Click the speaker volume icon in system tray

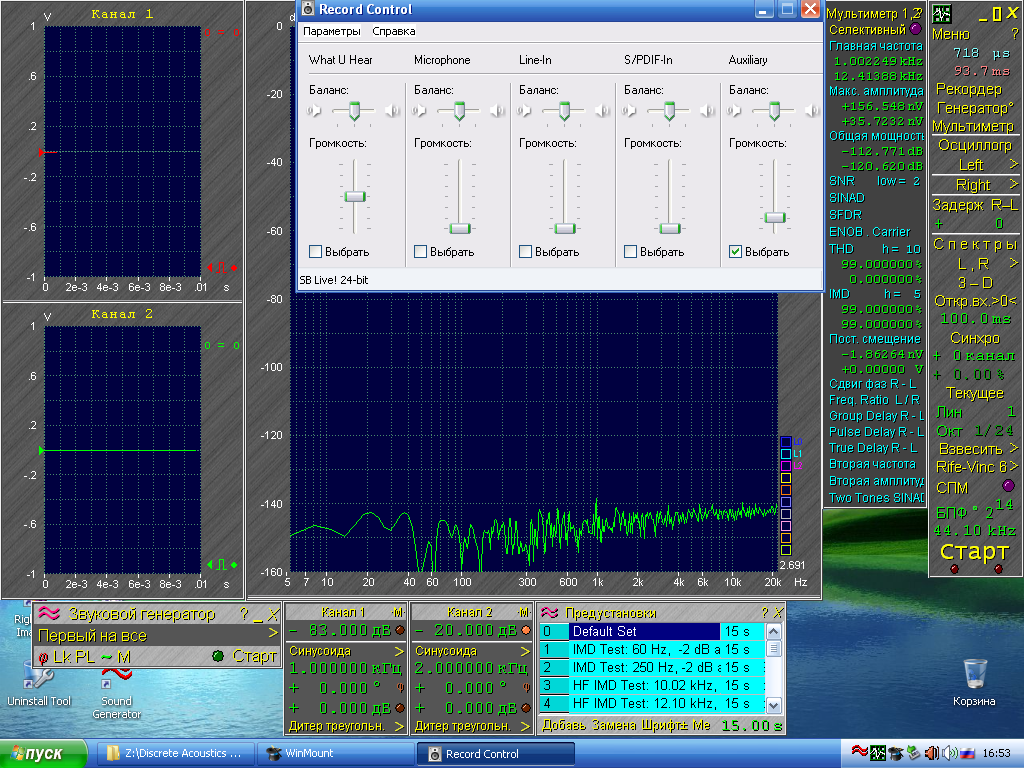pos(933,753)
